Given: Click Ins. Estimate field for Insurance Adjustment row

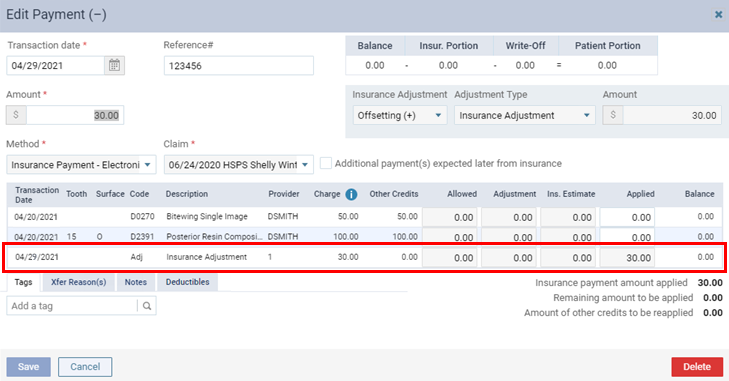Looking at the screenshot, I should [568, 258].
